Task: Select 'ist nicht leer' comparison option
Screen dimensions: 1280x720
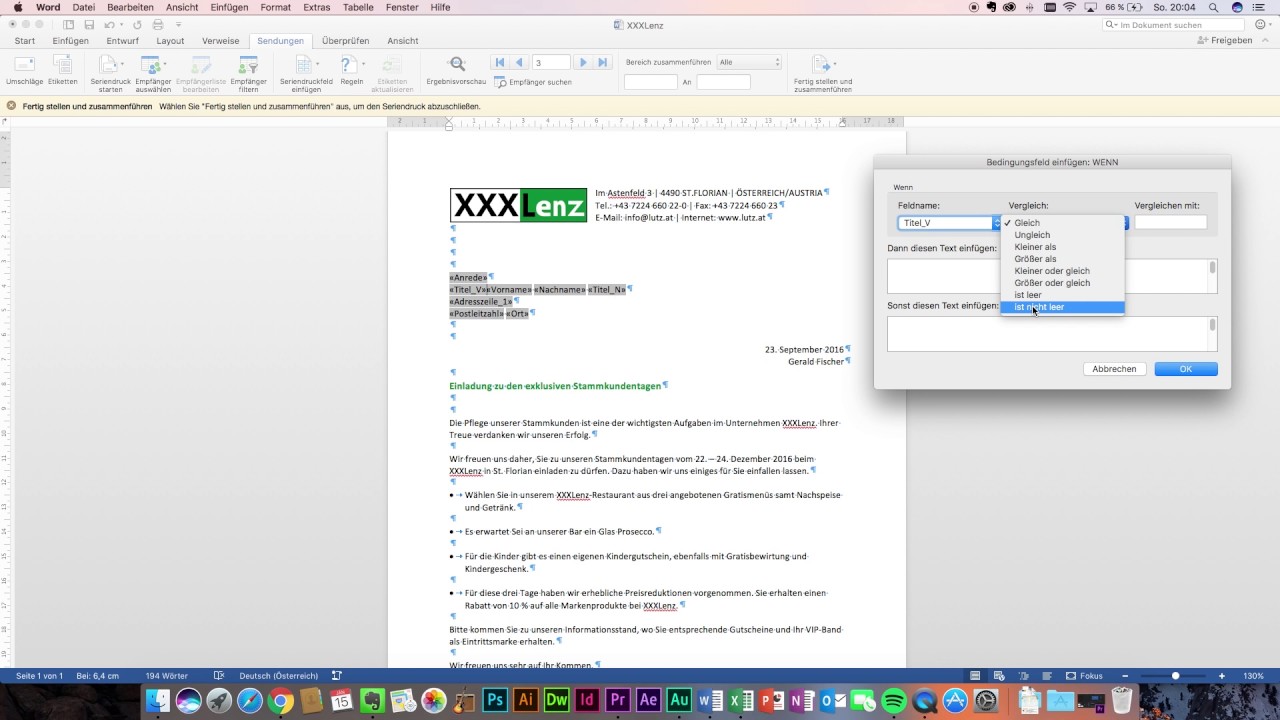Action: 1063,307
